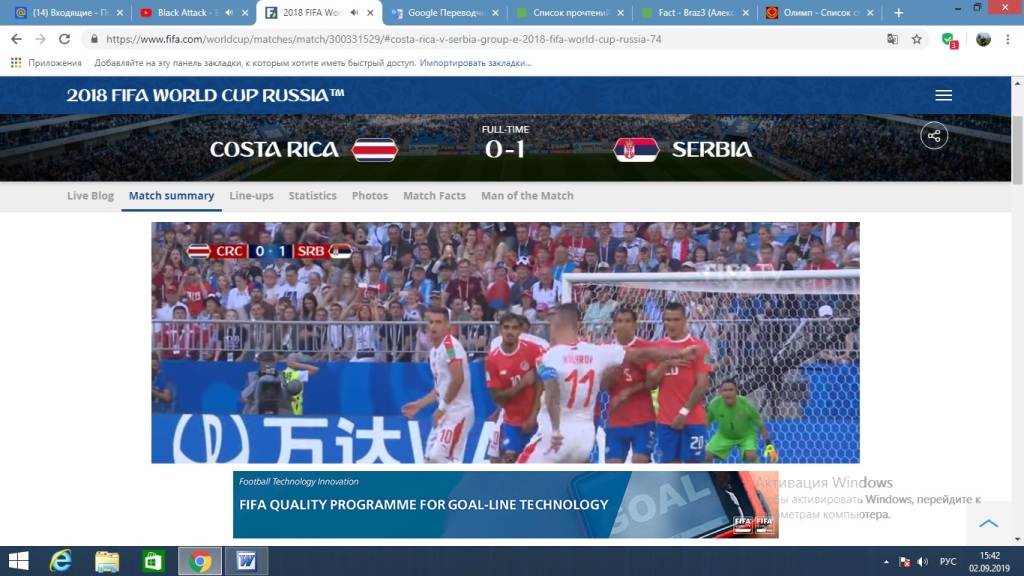Open the Chrome profile avatar

[983, 39]
